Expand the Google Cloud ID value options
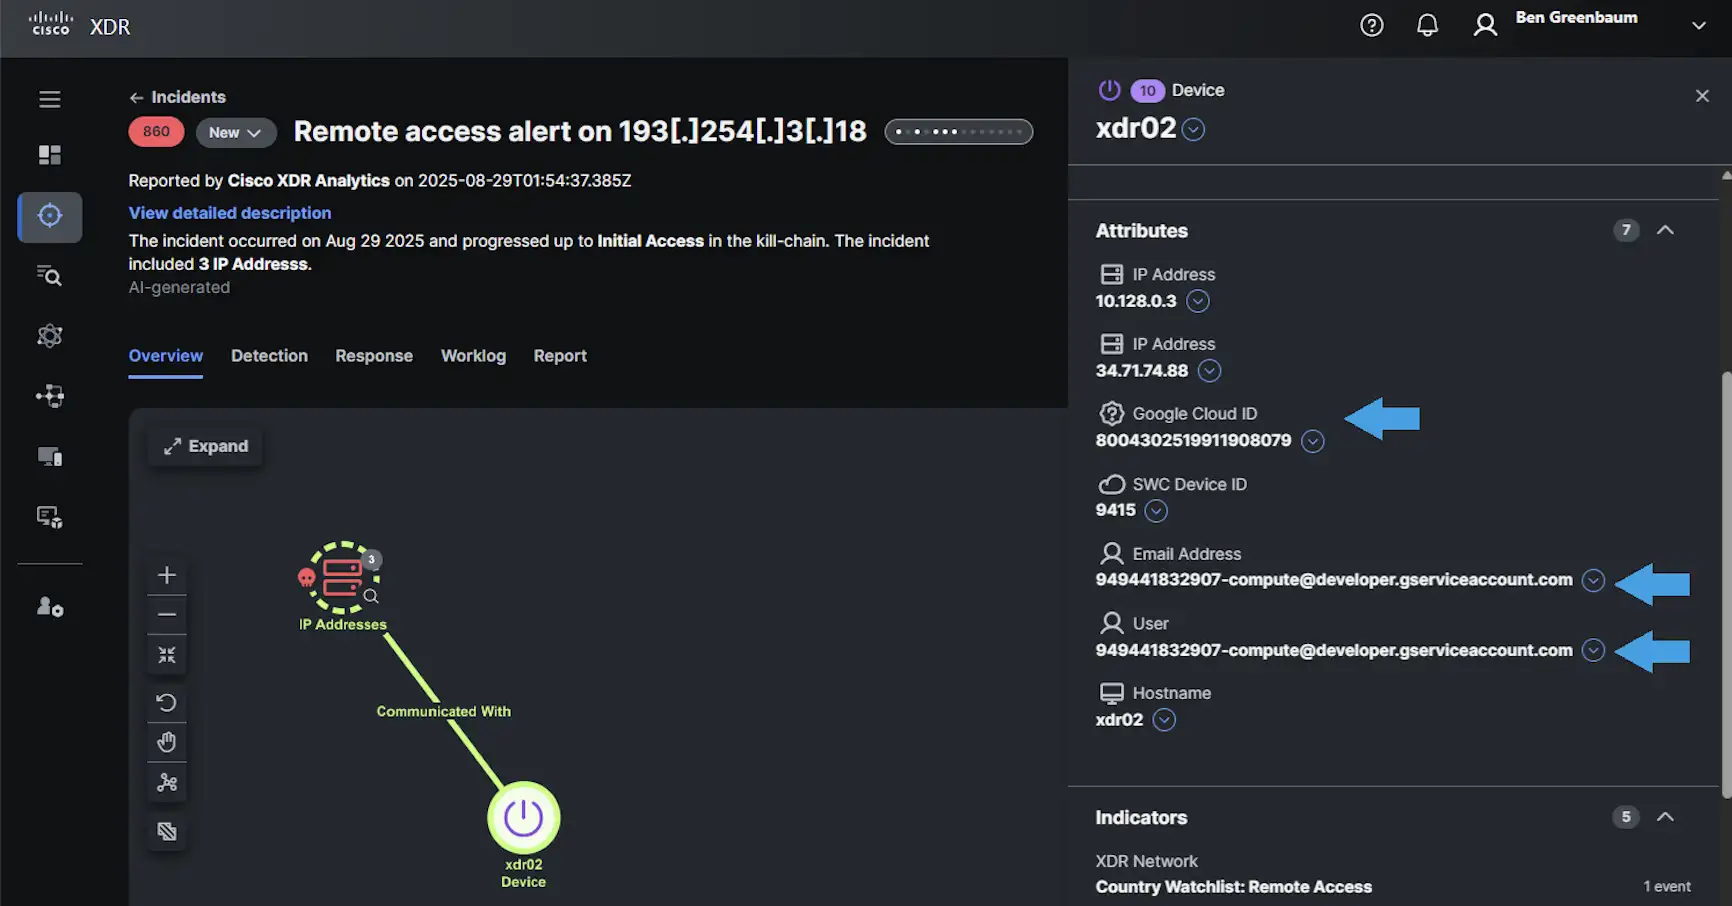1732x906 pixels. tap(1313, 440)
